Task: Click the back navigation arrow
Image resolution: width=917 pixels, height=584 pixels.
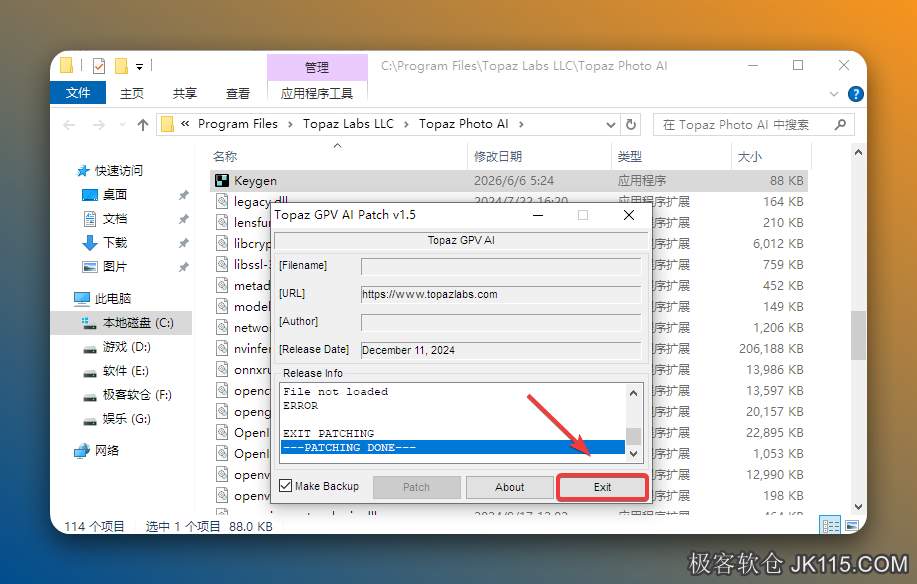Action: point(69,125)
